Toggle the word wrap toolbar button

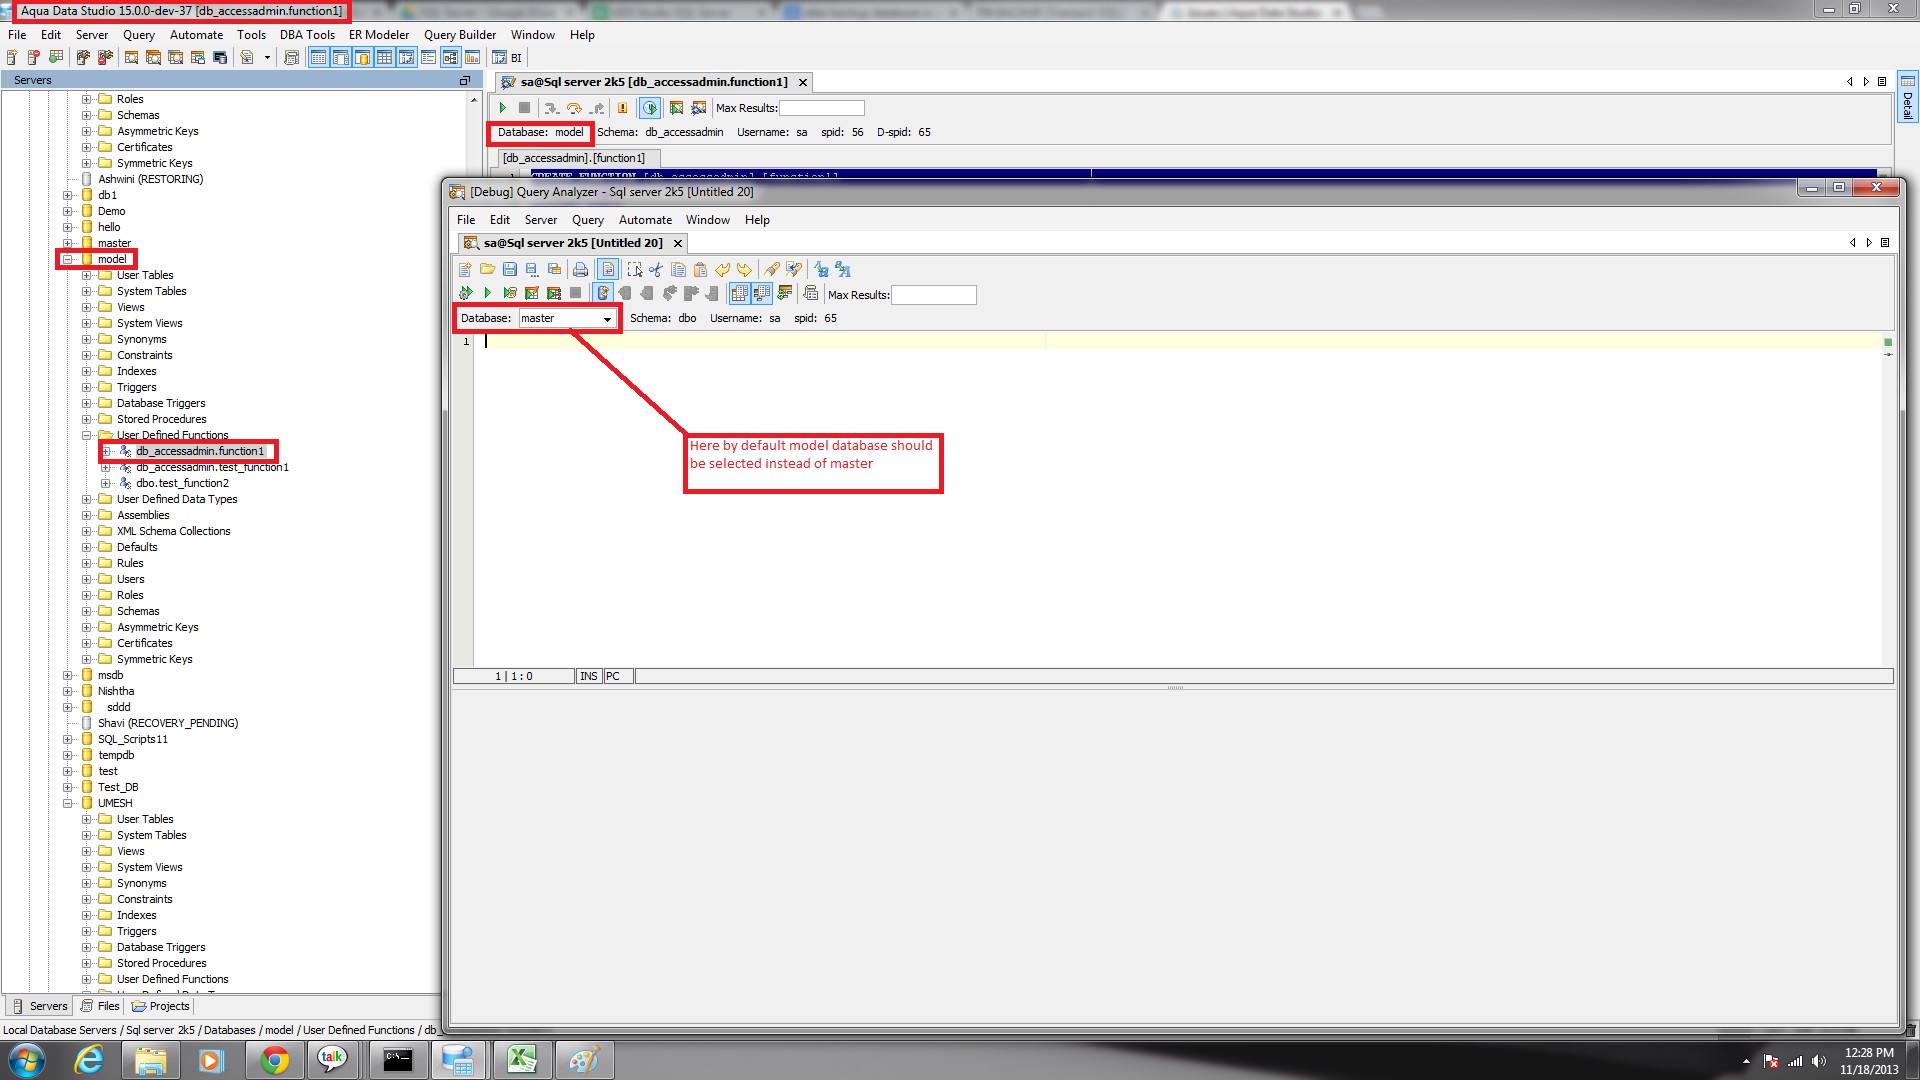tap(608, 269)
